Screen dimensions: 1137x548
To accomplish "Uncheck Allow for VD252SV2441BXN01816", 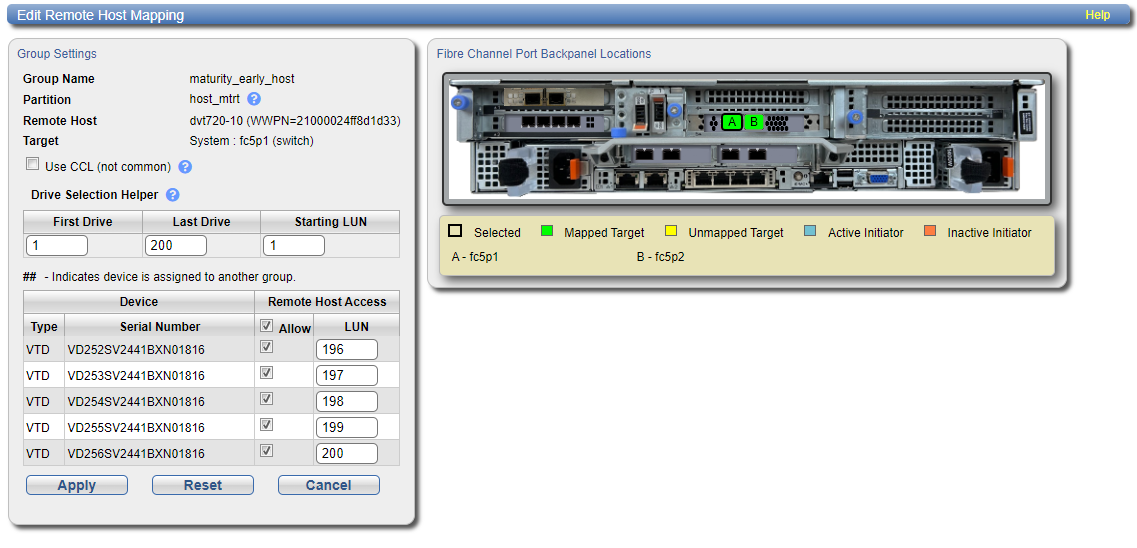I will pyautogui.click(x=266, y=347).
